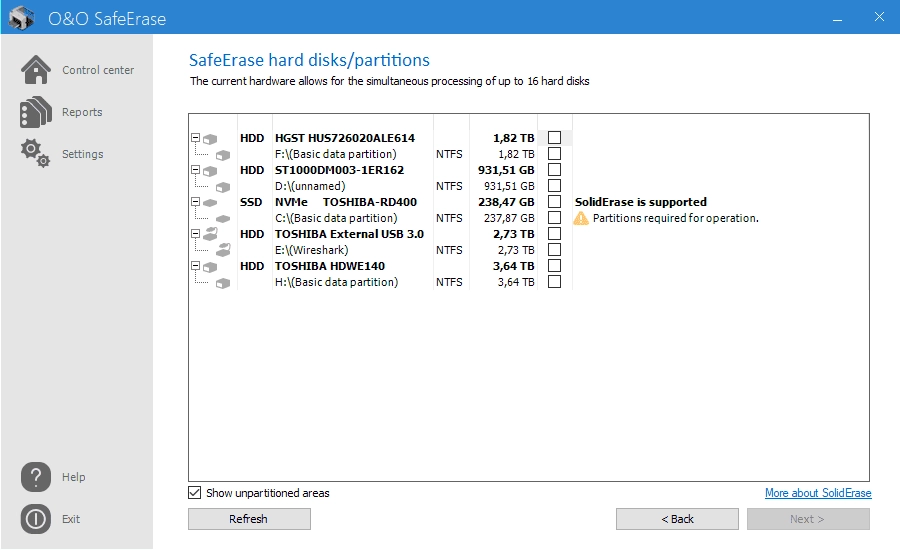This screenshot has width=900, height=550.
Task: Select the H:\(Basic data partition) row text
Action: coord(336,282)
